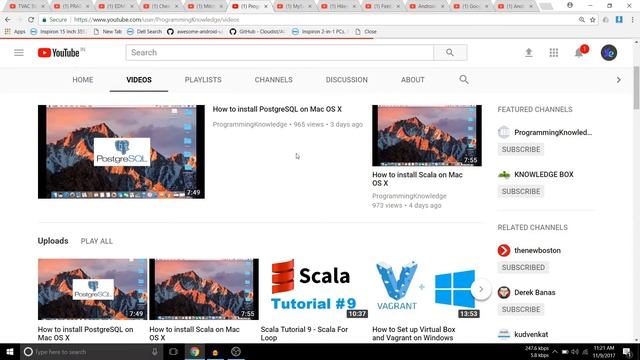Reload the page with the refresh icon

pos(31,20)
